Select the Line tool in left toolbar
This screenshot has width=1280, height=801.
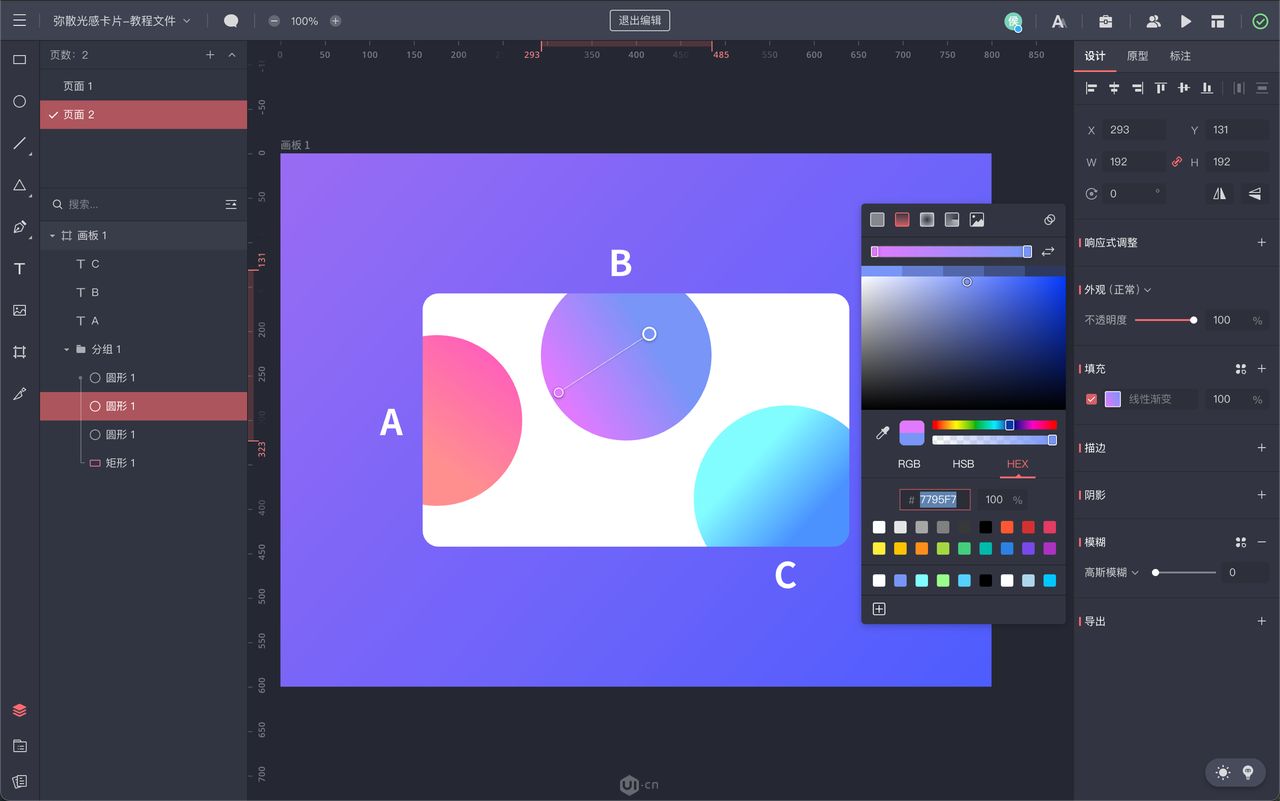point(19,144)
